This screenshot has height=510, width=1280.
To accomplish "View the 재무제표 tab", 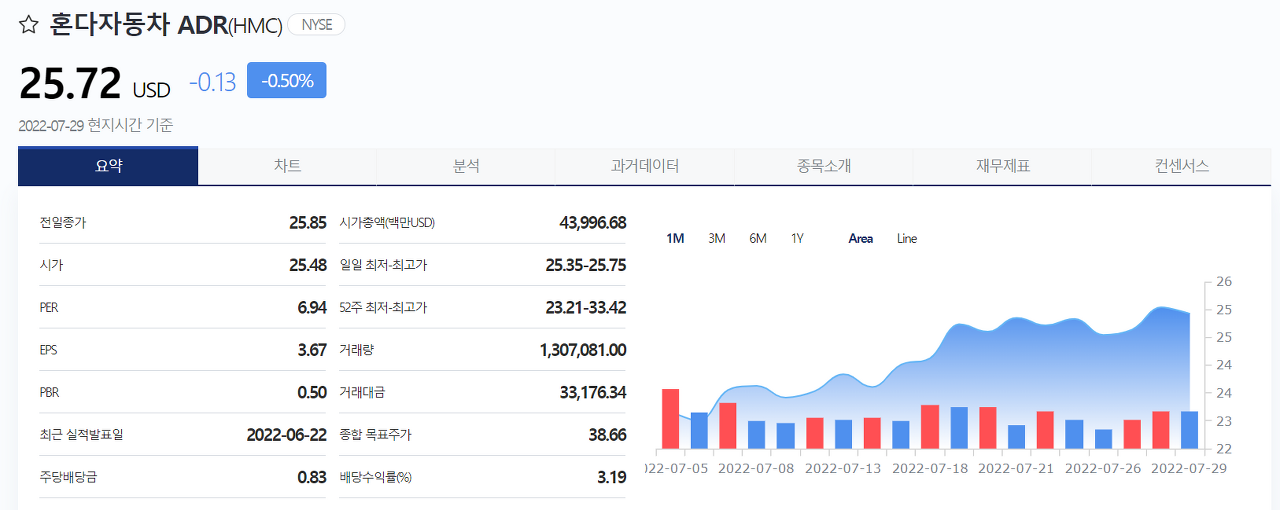I will [x=1003, y=166].
